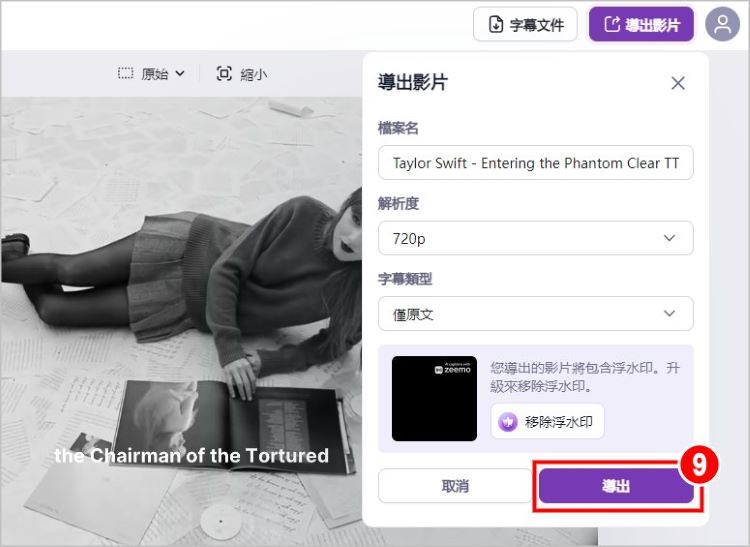Close the 導出影片 dialog with X
The height and width of the screenshot is (547, 750).
678,83
